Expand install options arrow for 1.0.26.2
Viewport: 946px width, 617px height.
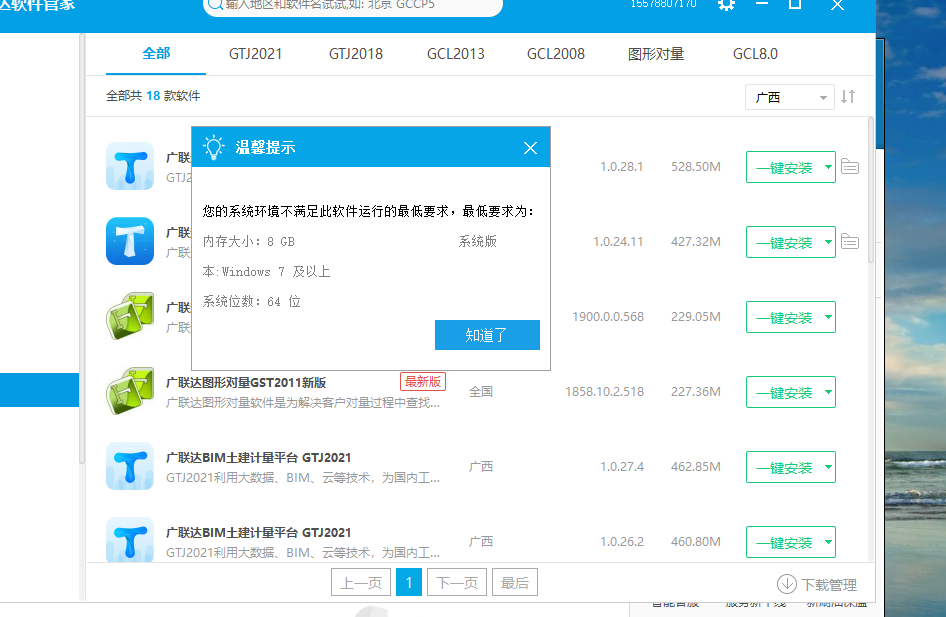click(x=828, y=542)
